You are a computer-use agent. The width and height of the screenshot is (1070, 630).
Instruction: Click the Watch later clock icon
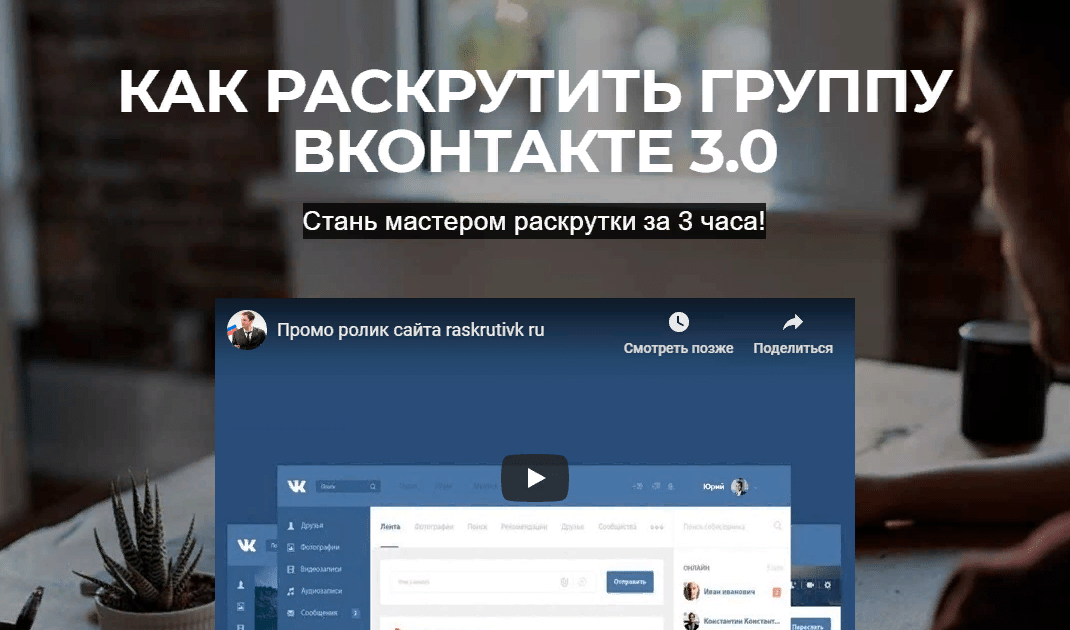(678, 321)
